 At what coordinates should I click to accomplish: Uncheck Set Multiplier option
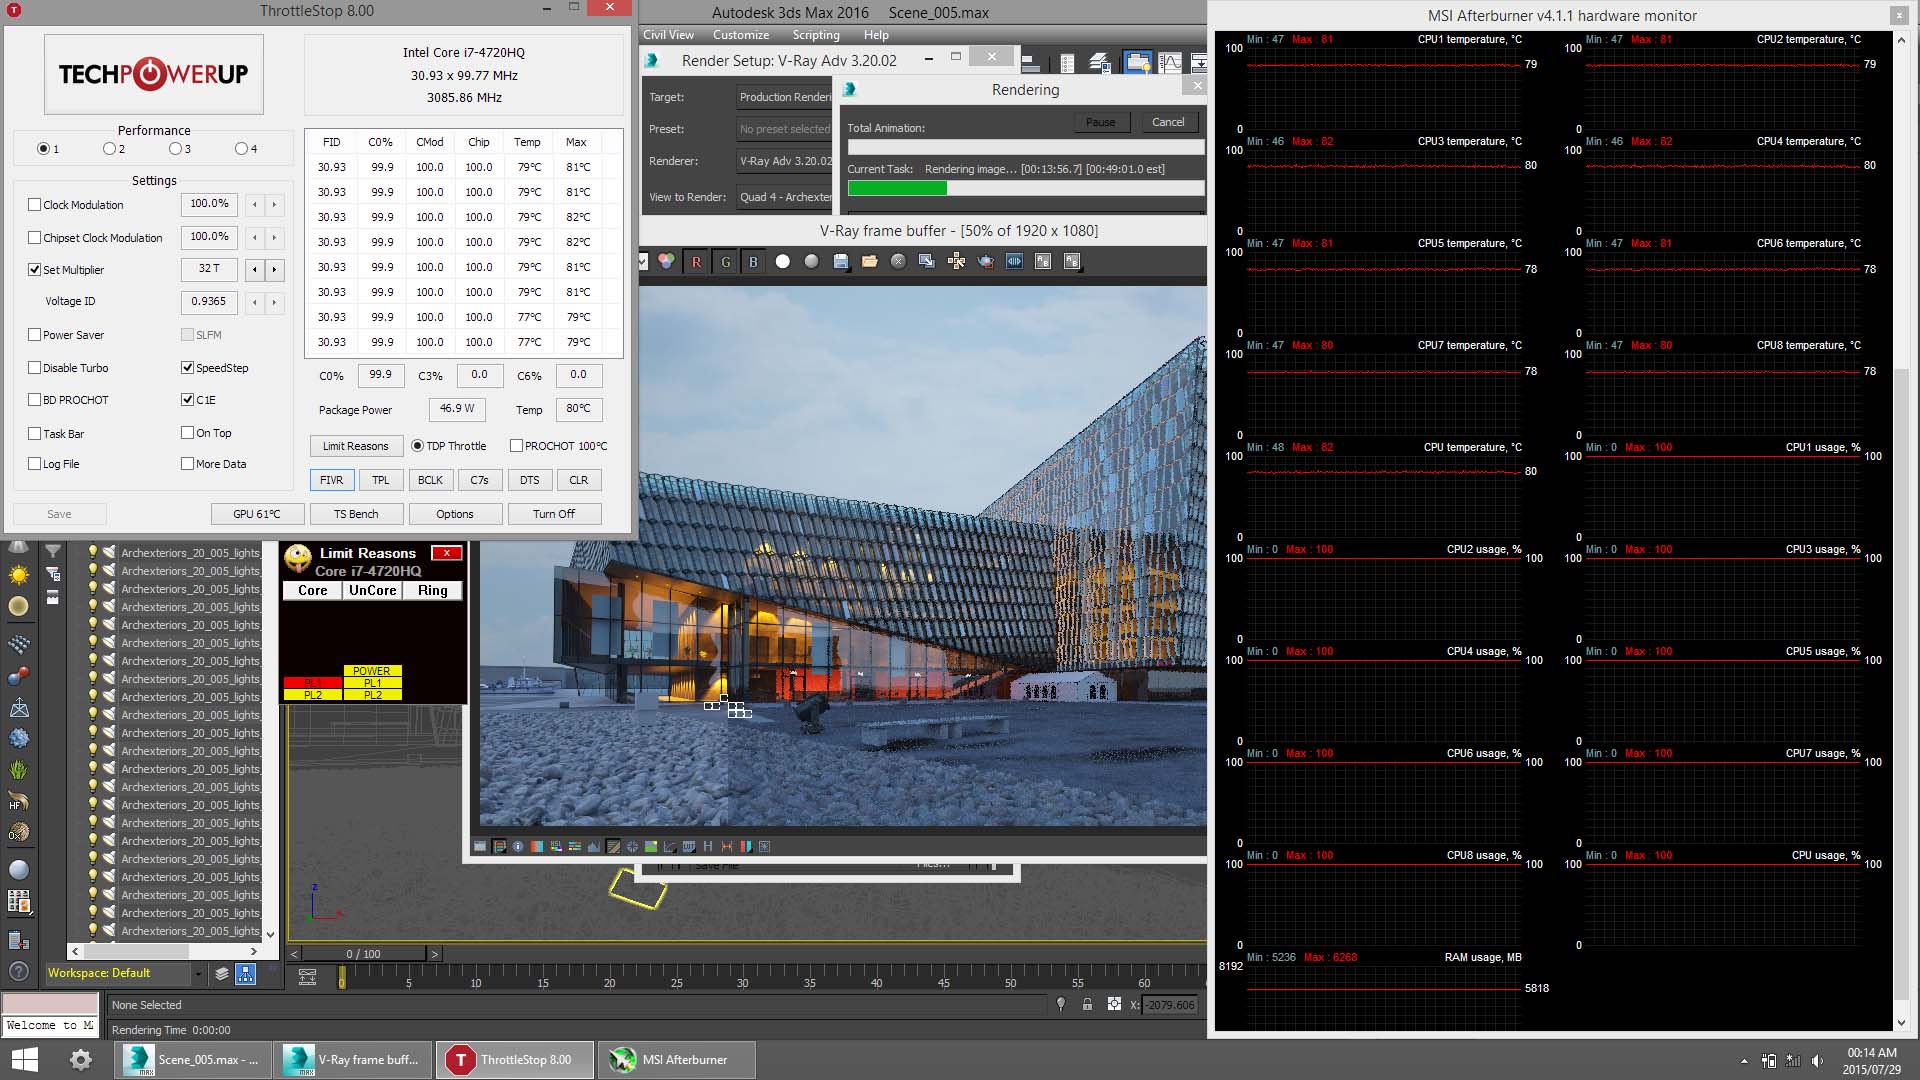35,270
